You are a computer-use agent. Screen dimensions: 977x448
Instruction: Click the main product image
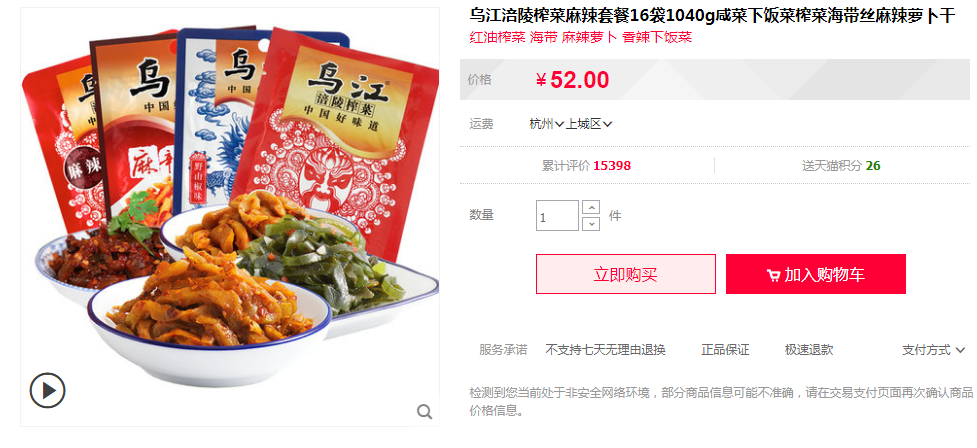(230, 217)
